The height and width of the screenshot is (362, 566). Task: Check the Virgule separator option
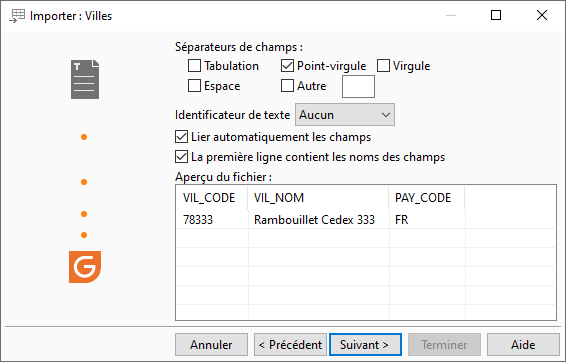[383, 66]
